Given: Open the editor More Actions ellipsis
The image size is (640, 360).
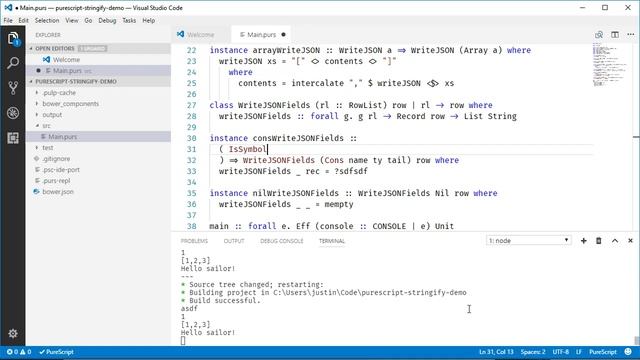Looking at the screenshot, I should 631,35.
